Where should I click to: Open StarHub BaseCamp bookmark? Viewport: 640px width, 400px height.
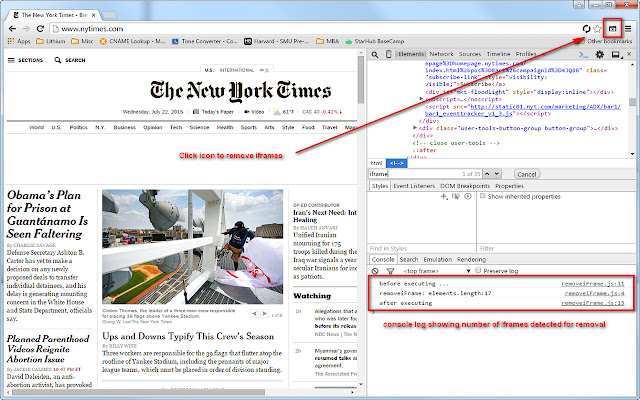(x=375, y=41)
